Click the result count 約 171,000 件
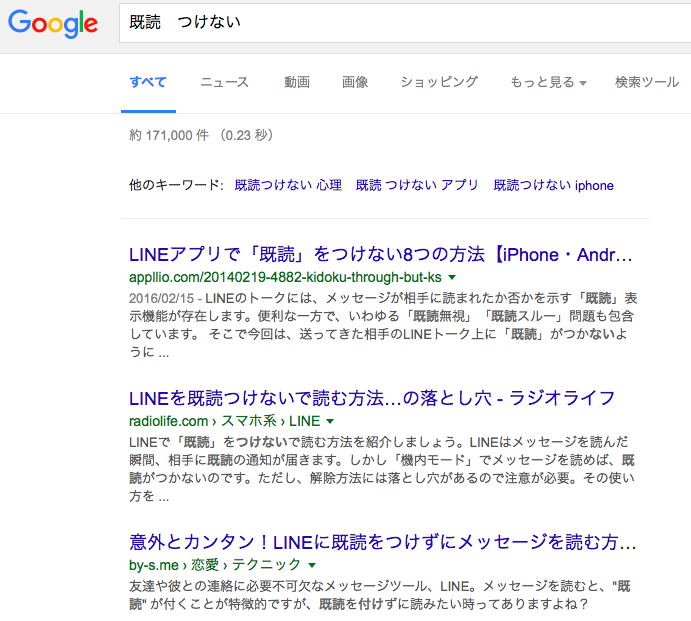Screen dimensions: 691x621 coord(169,135)
